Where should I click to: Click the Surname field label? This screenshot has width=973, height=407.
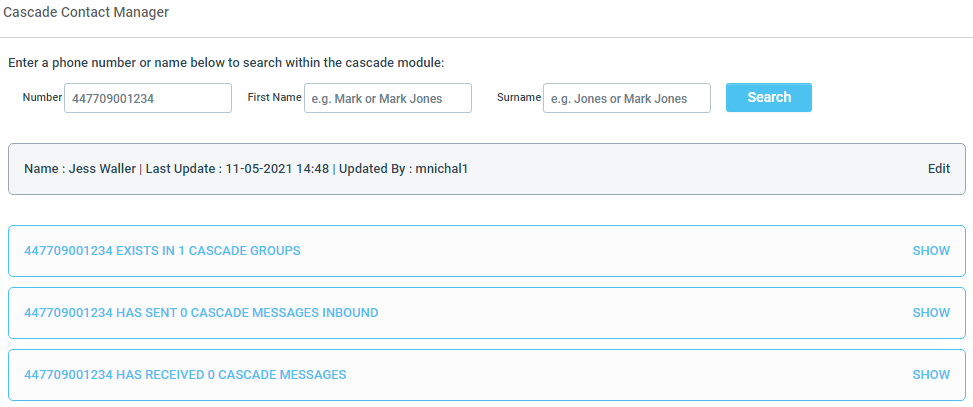(519, 97)
